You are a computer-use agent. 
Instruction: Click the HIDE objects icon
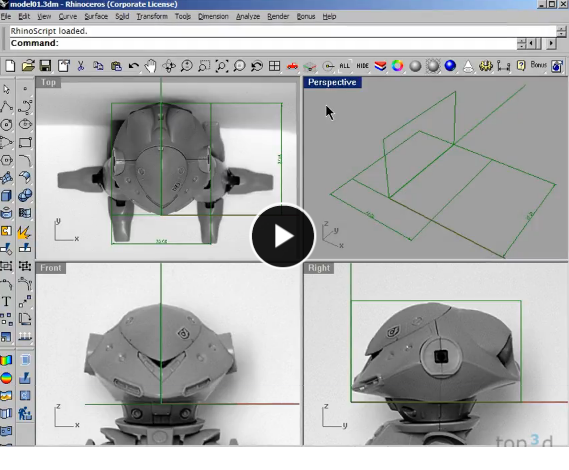(x=362, y=66)
